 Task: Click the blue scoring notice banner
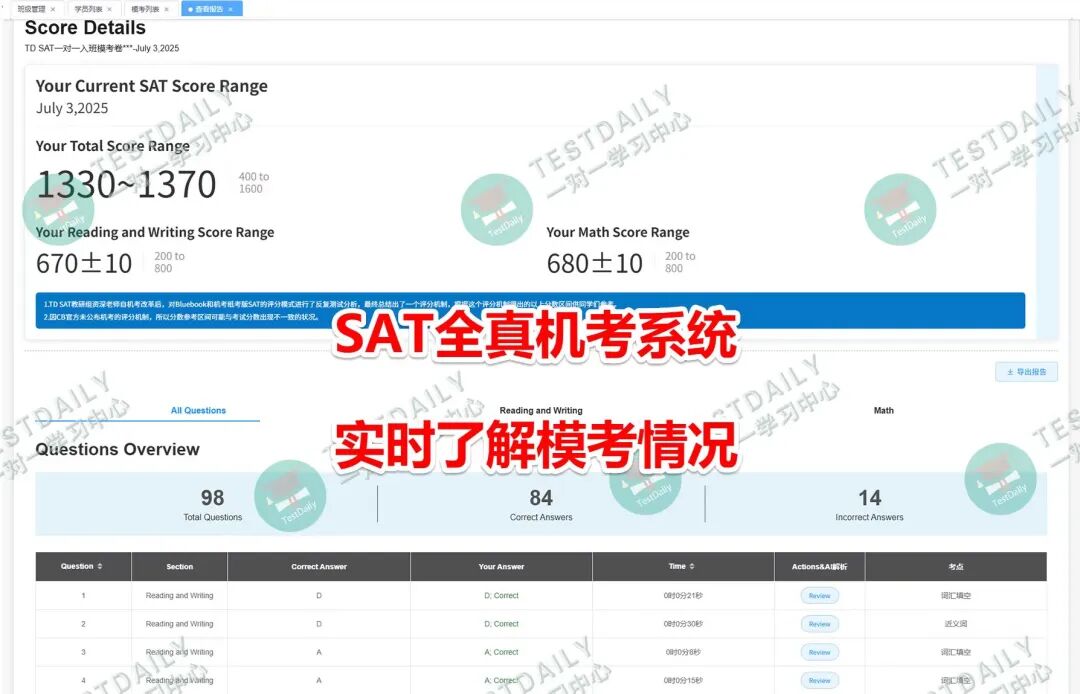(530, 311)
